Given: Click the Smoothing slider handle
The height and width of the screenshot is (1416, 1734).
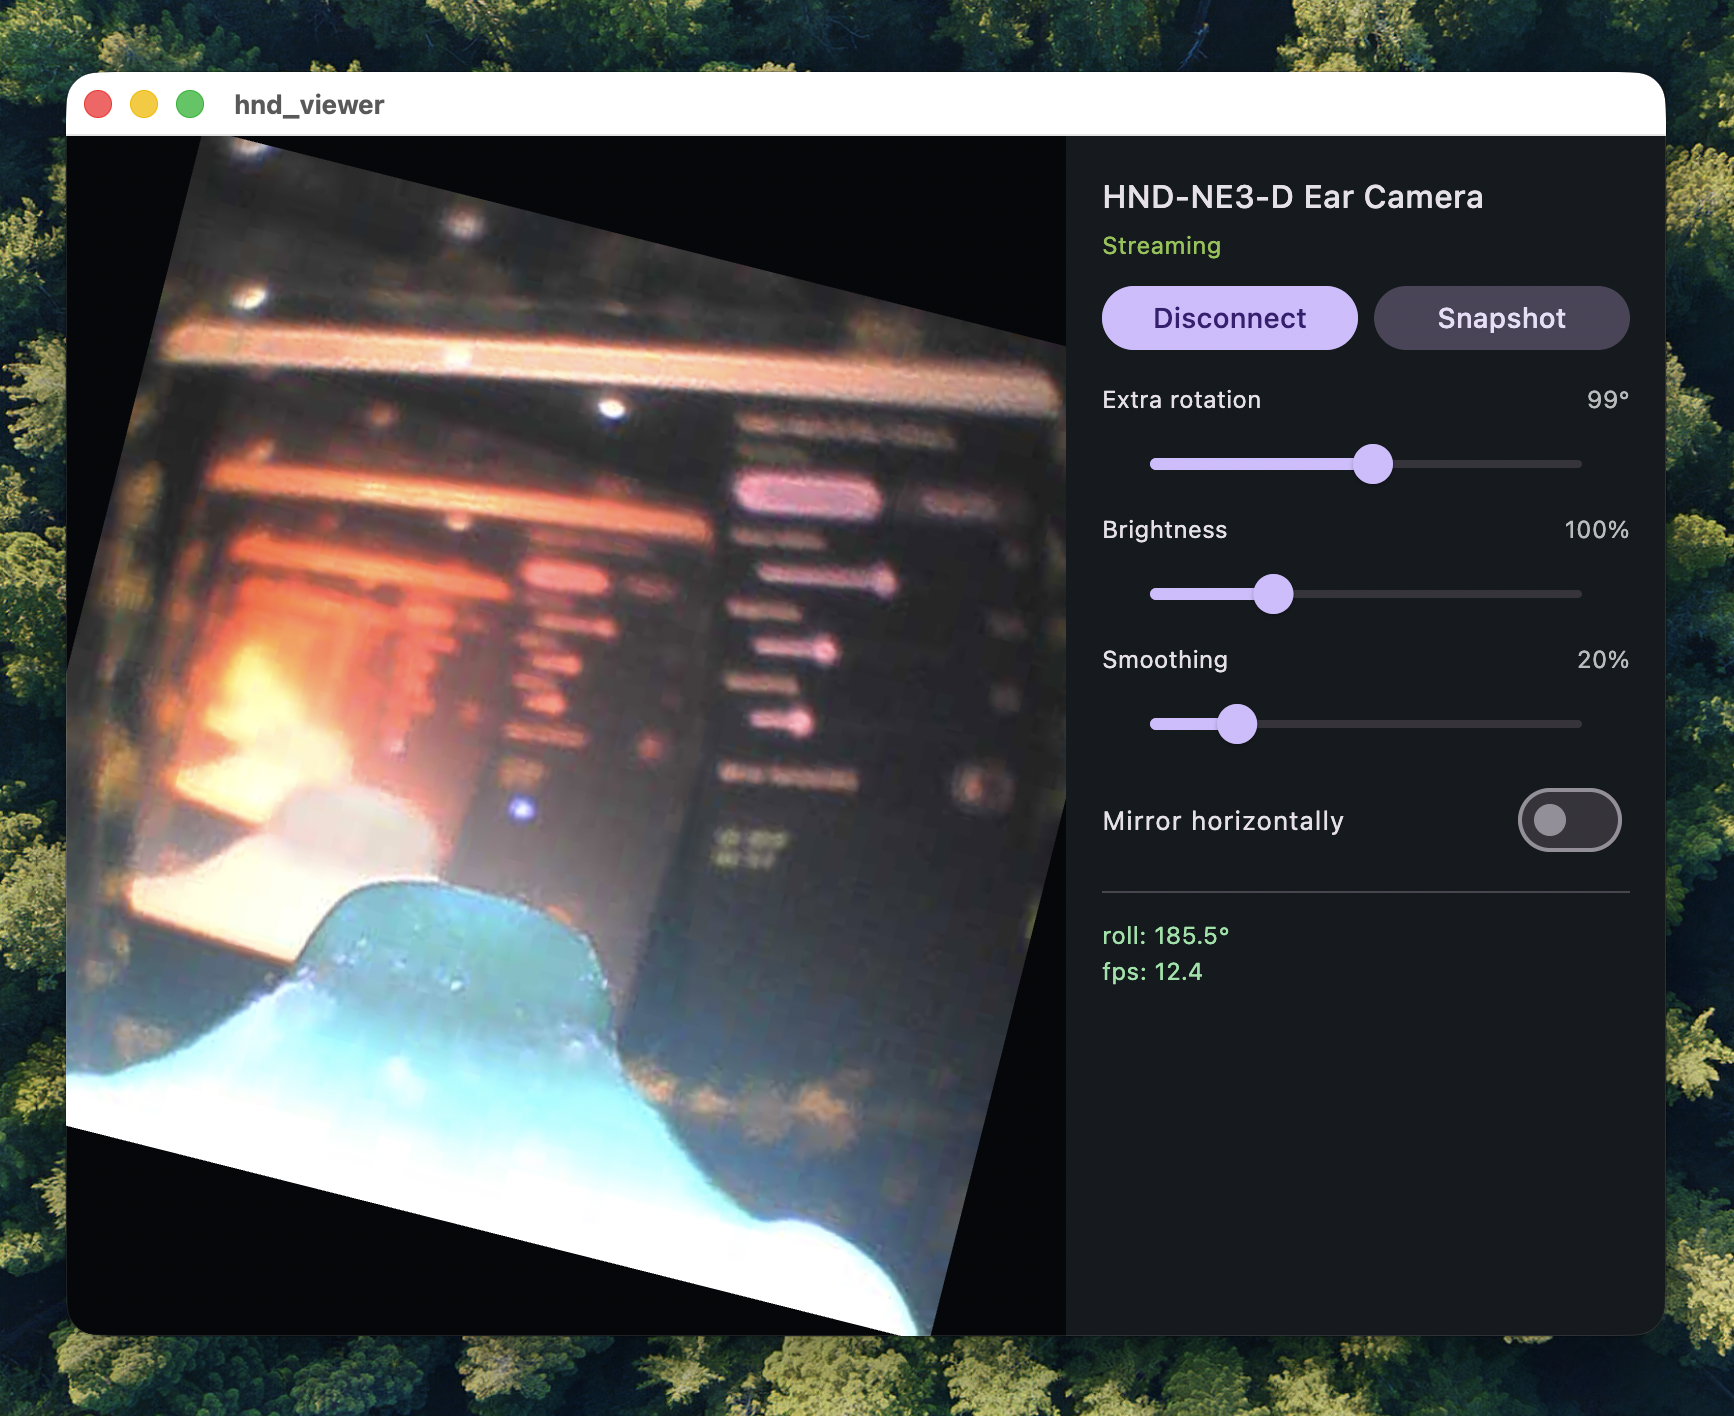Looking at the screenshot, I should pyautogui.click(x=1237, y=724).
